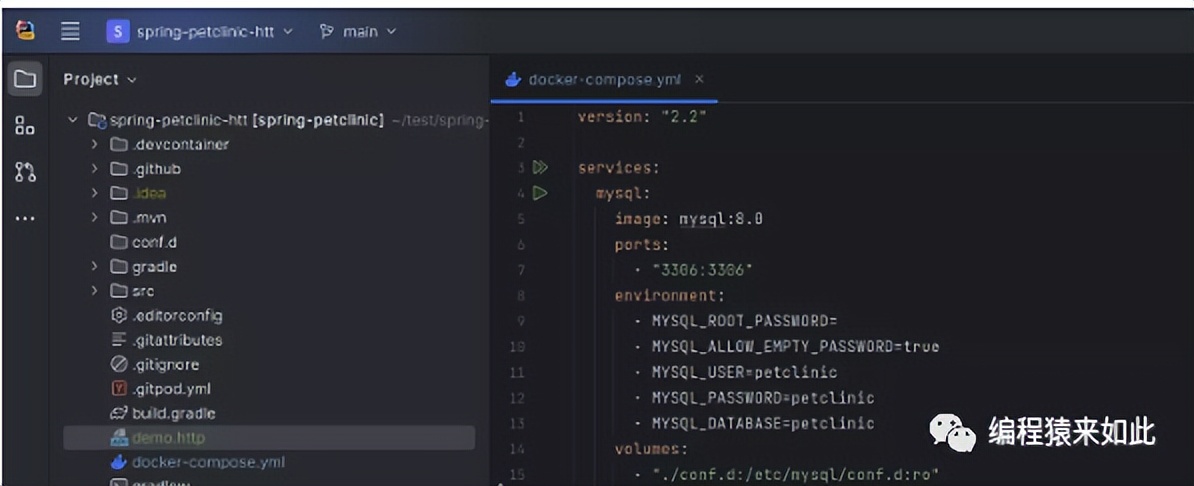Expand the .devcontainer folder
The image size is (1194, 486).
(94, 144)
